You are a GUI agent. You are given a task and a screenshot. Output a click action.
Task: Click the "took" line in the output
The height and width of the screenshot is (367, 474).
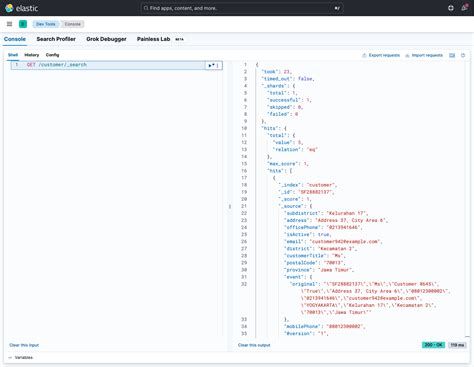(277, 72)
